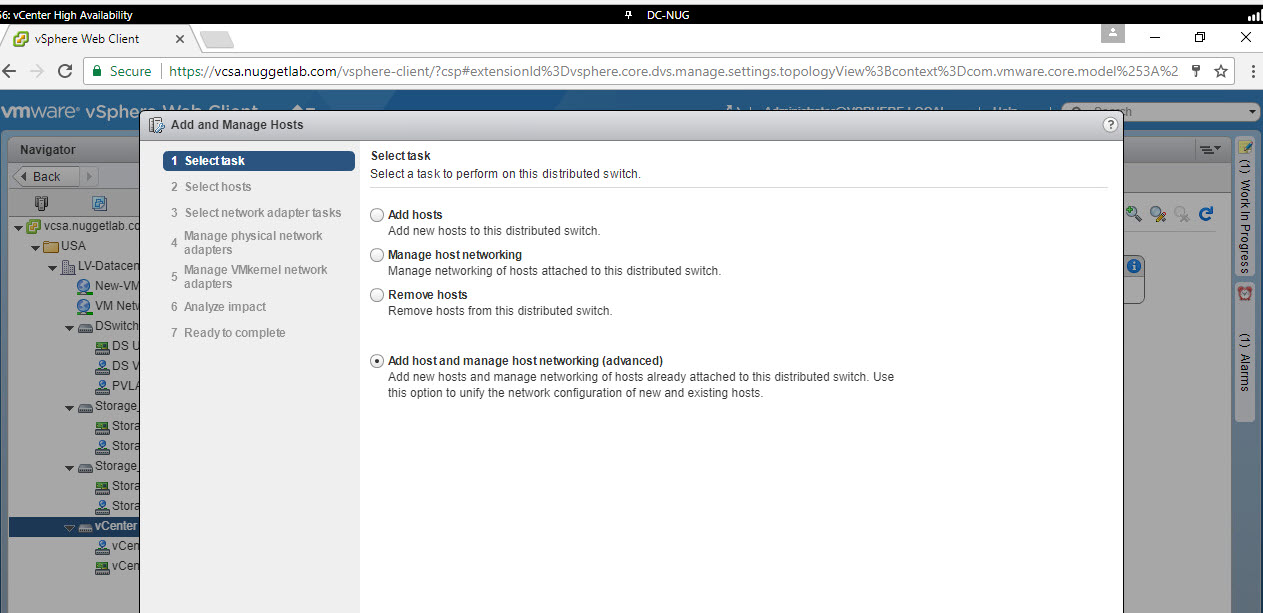Select the Remove hosts radio button
This screenshot has height=613, width=1263.
[x=377, y=295]
